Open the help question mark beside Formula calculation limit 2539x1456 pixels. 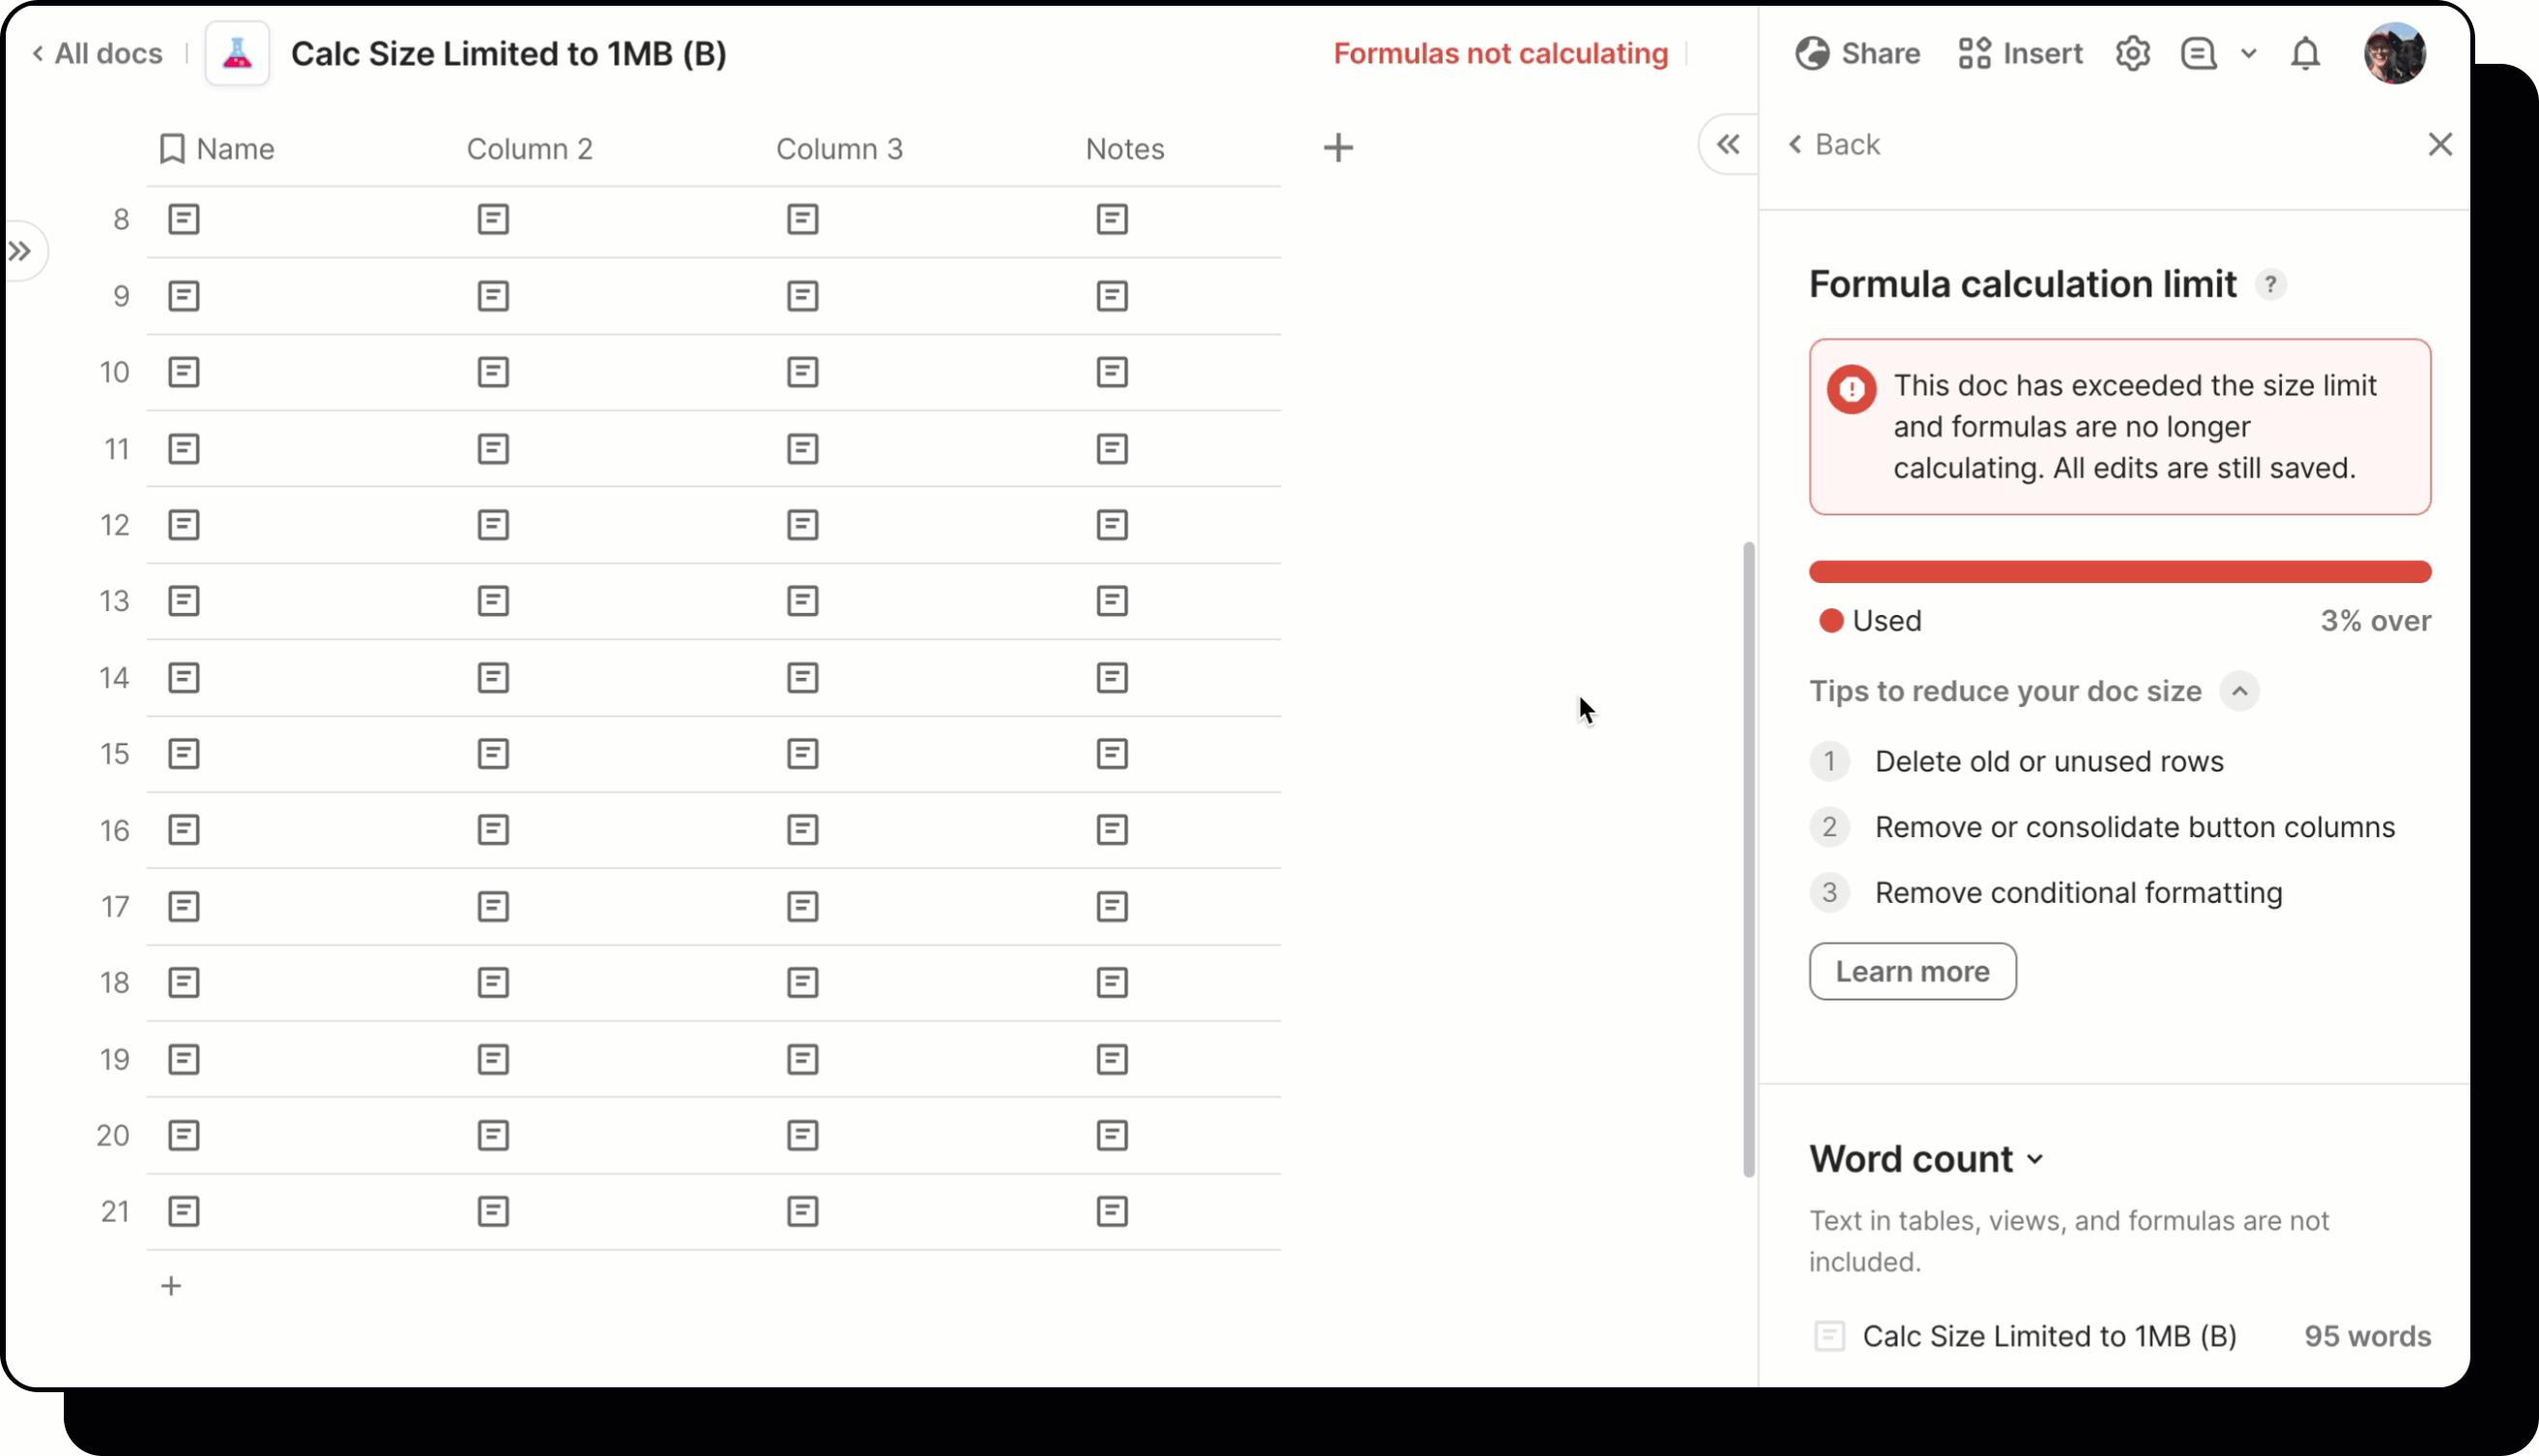tap(2271, 284)
